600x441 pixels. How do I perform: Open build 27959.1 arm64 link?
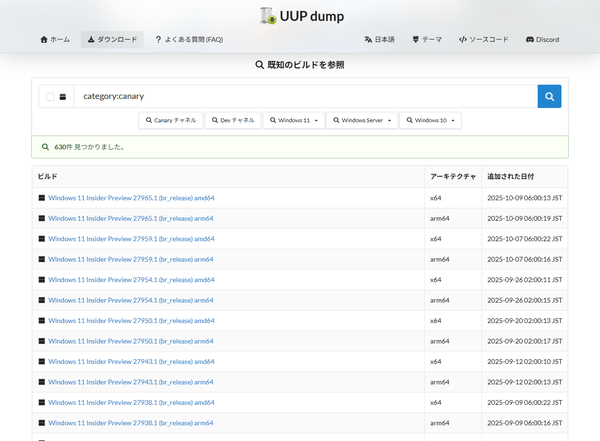(131, 259)
